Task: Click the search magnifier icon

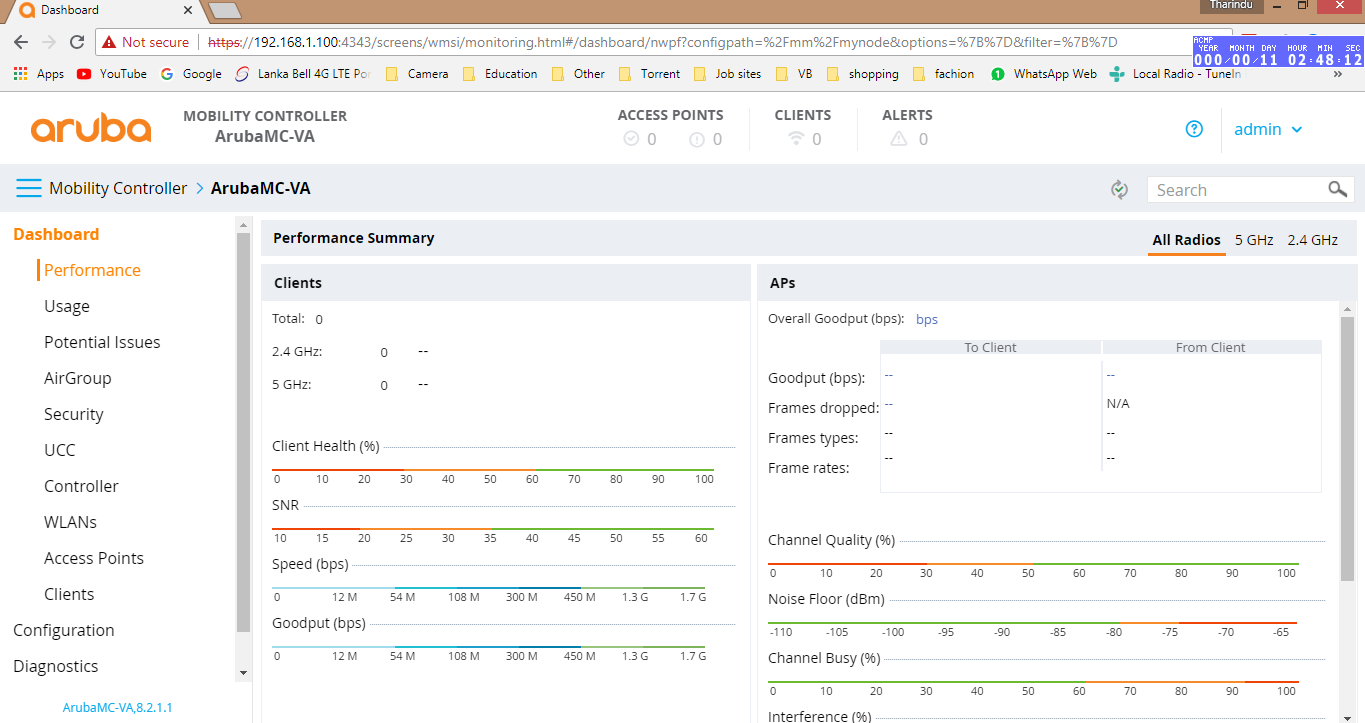Action: pyautogui.click(x=1338, y=189)
